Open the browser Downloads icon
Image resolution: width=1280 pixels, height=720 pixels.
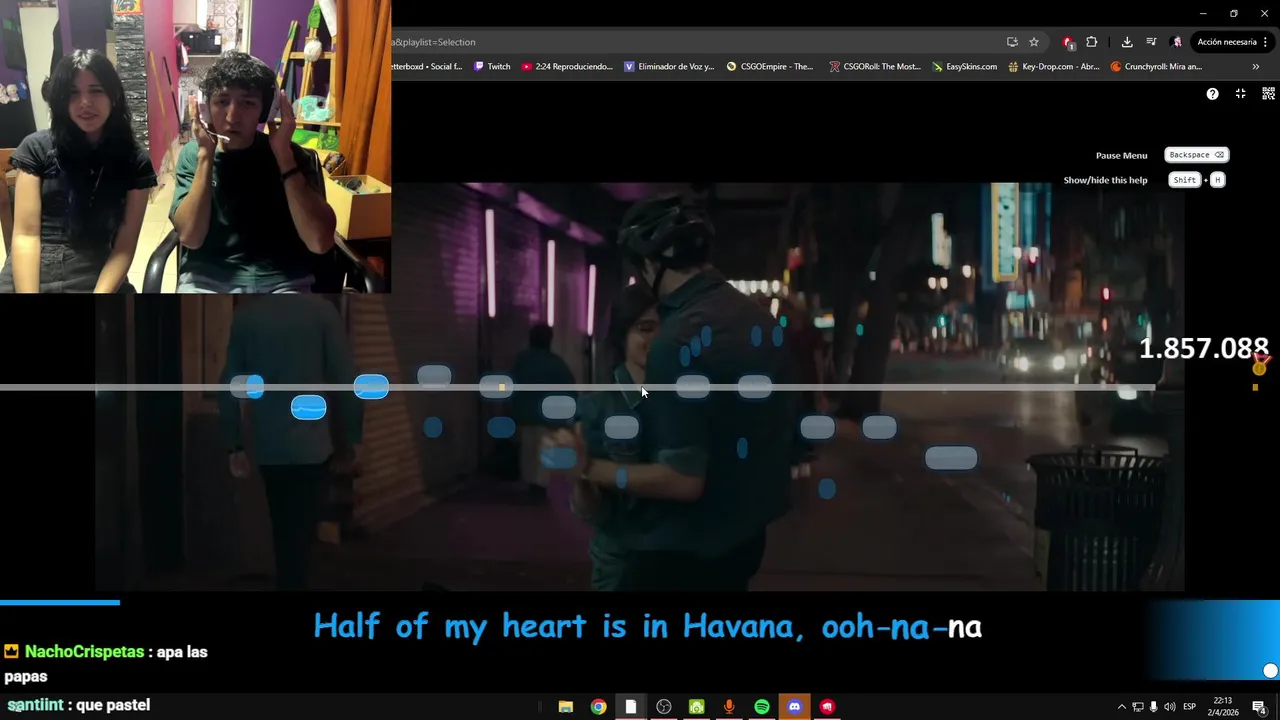[x=1127, y=42]
